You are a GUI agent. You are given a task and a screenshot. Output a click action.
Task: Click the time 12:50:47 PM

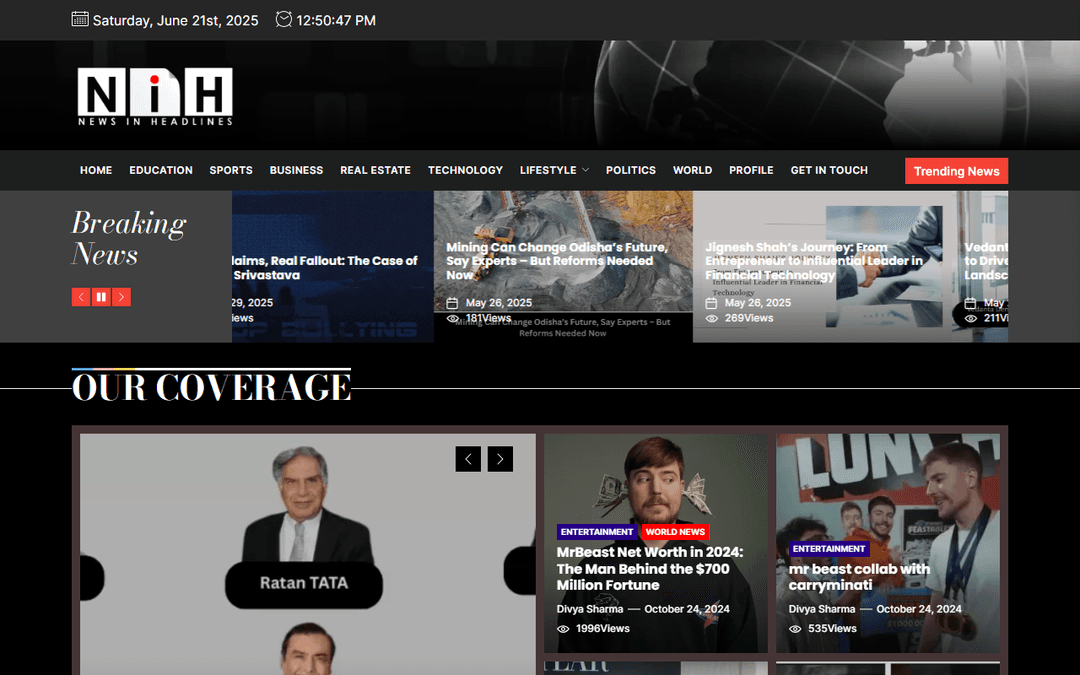coord(336,21)
